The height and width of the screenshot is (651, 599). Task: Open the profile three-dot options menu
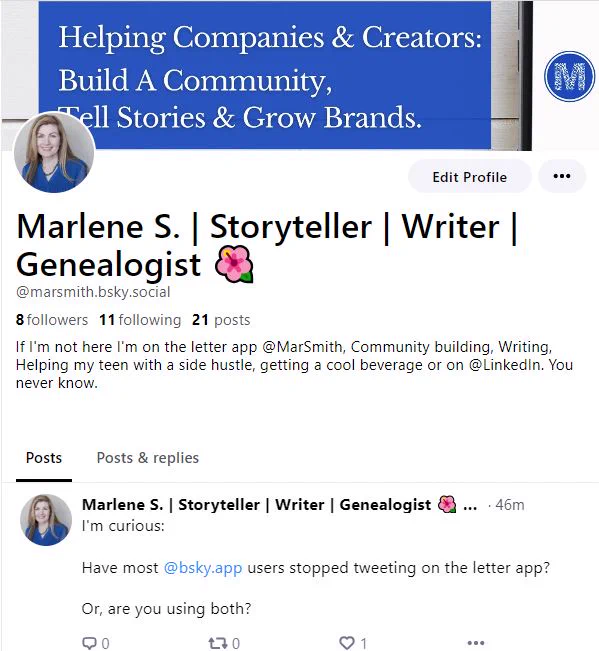(x=562, y=176)
